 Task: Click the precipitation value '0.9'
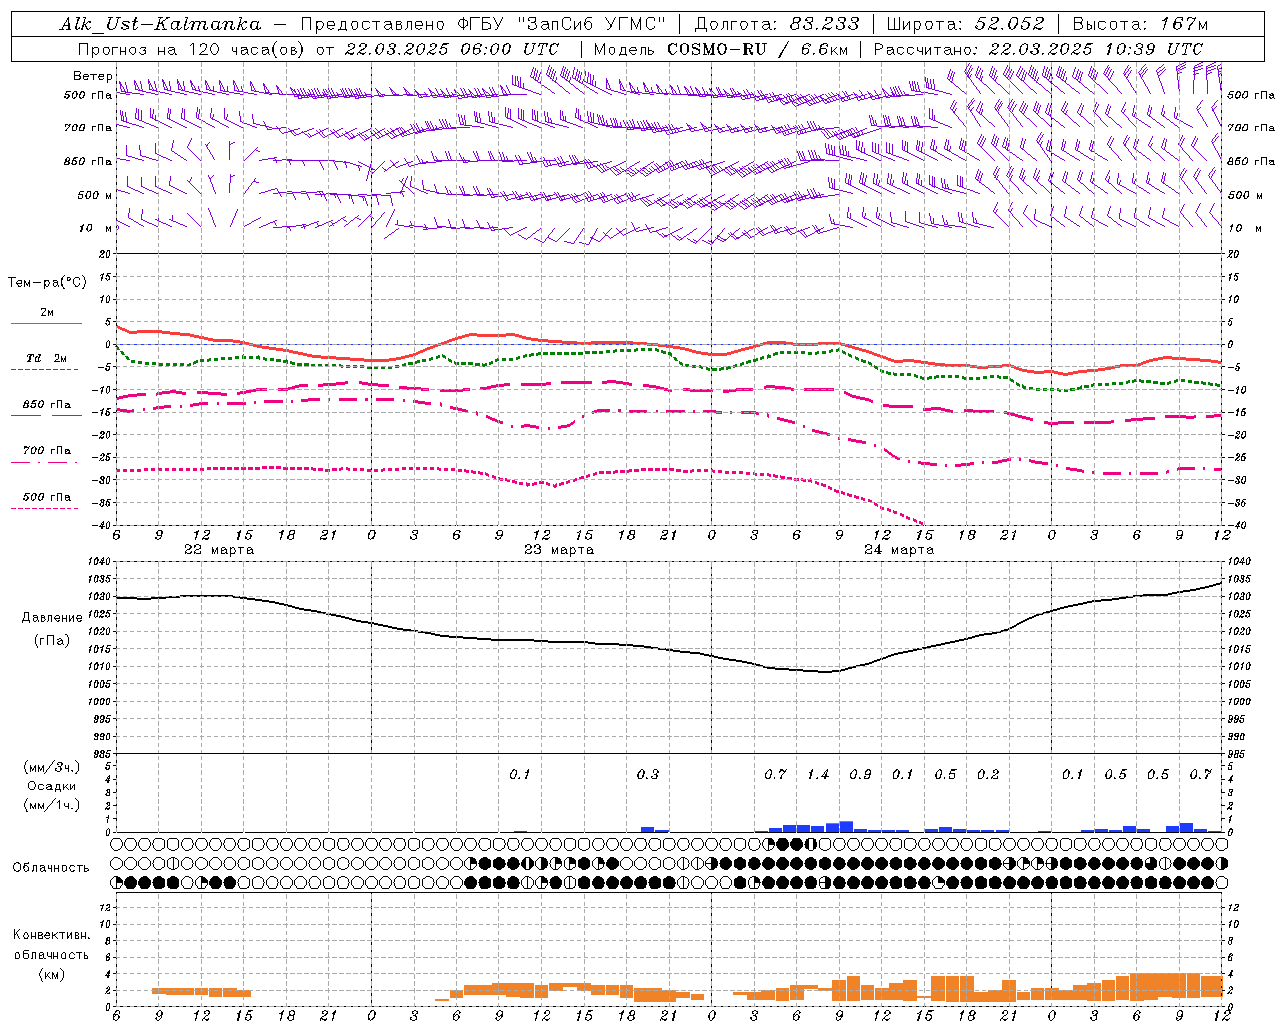860,775
